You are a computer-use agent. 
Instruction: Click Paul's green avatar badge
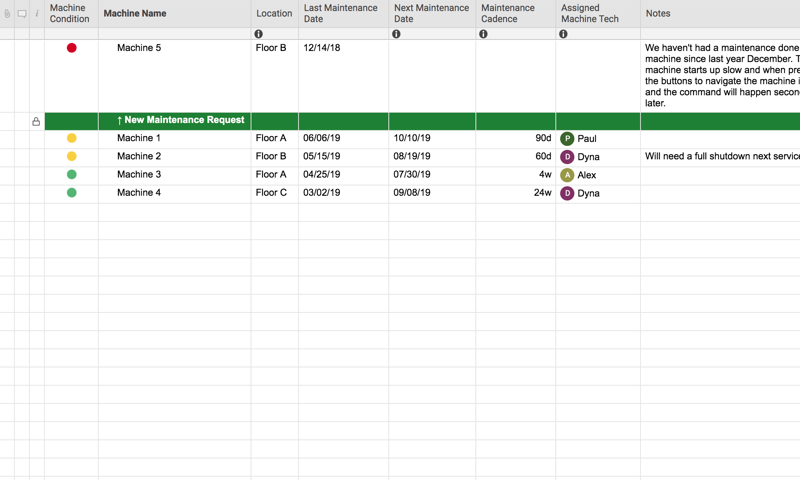tap(567, 139)
